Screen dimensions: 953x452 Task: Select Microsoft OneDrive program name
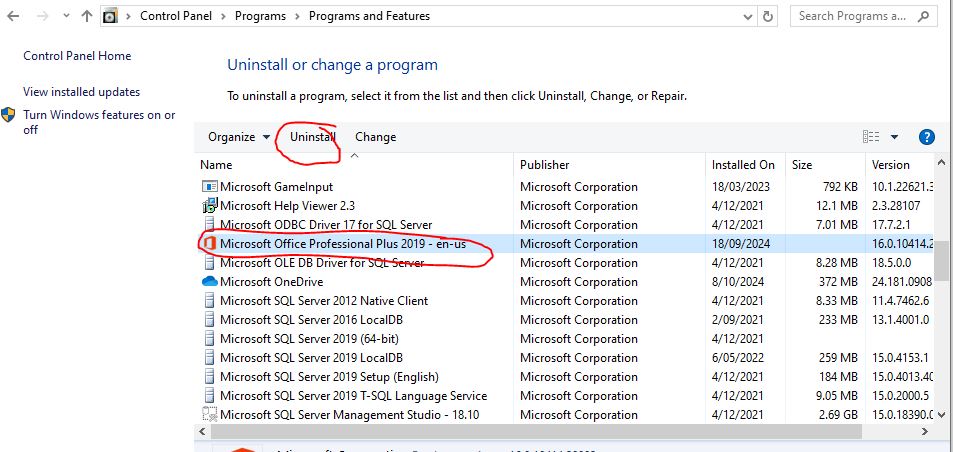tap(272, 282)
